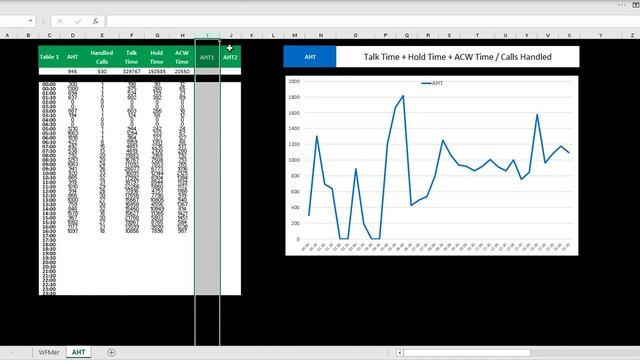Click the 'ACW Time' header cell
640x360 pixels.
tap(182, 57)
